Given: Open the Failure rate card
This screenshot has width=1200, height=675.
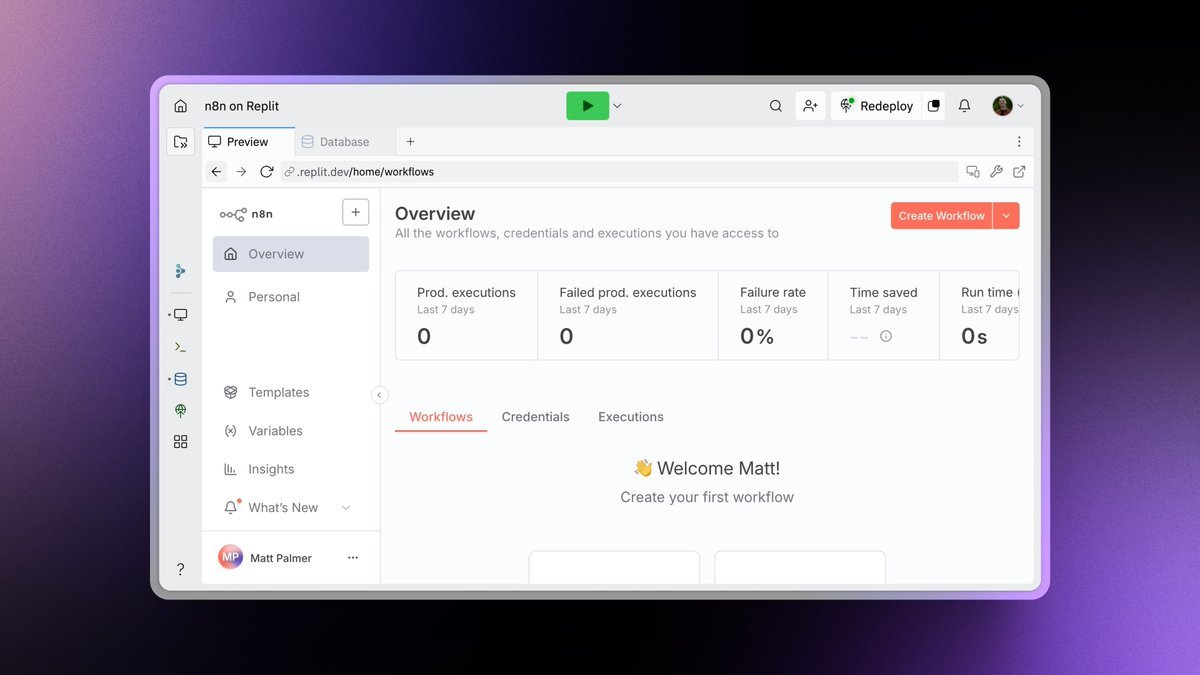Looking at the screenshot, I should point(773,315).
